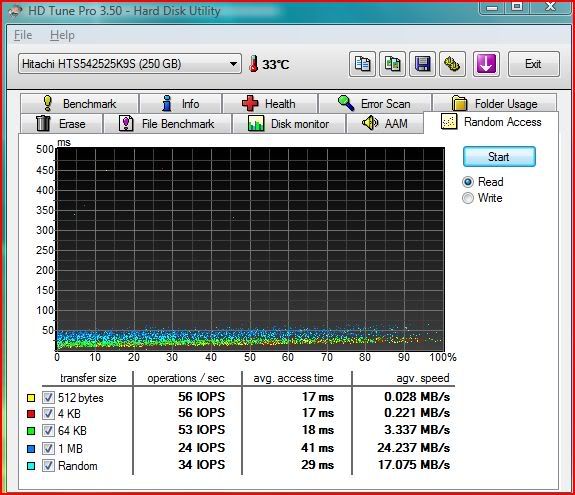Click the 17.075 MB/s speed value
This screenshot has height=495, width=575.
[414, 465]
